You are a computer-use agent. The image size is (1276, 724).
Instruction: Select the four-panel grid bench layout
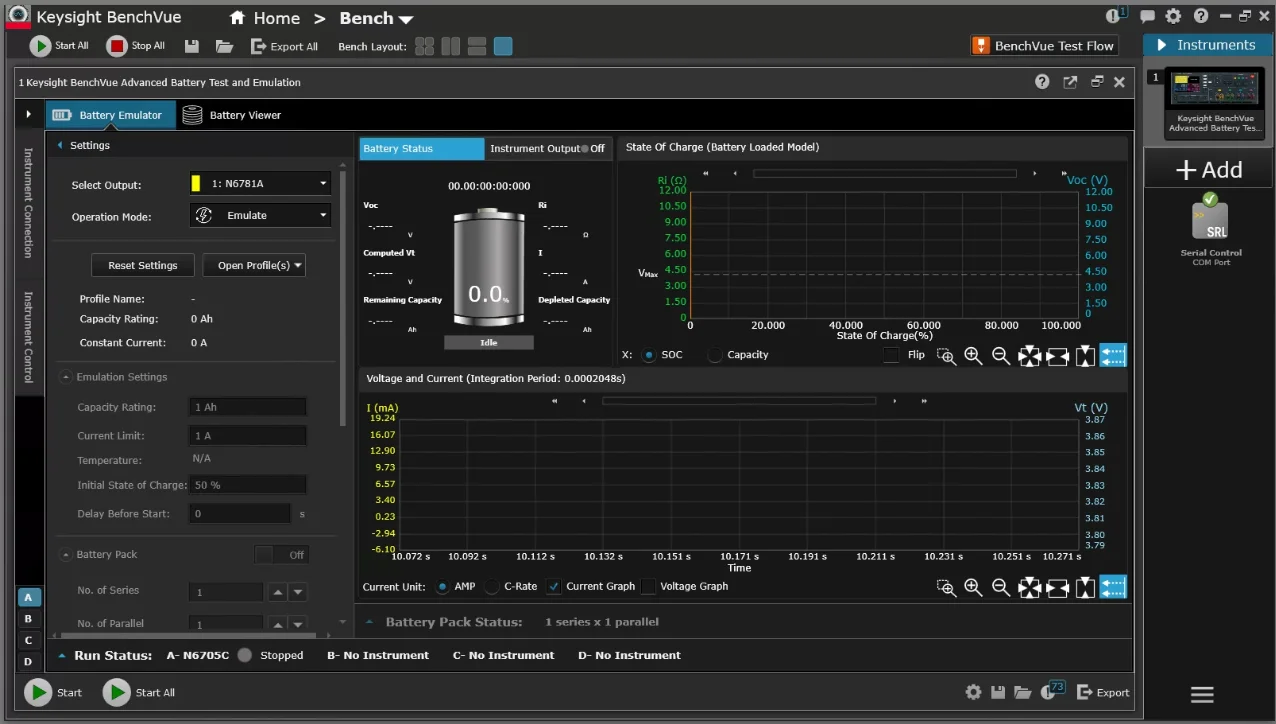pyautogui.click(x=424, y=46)
